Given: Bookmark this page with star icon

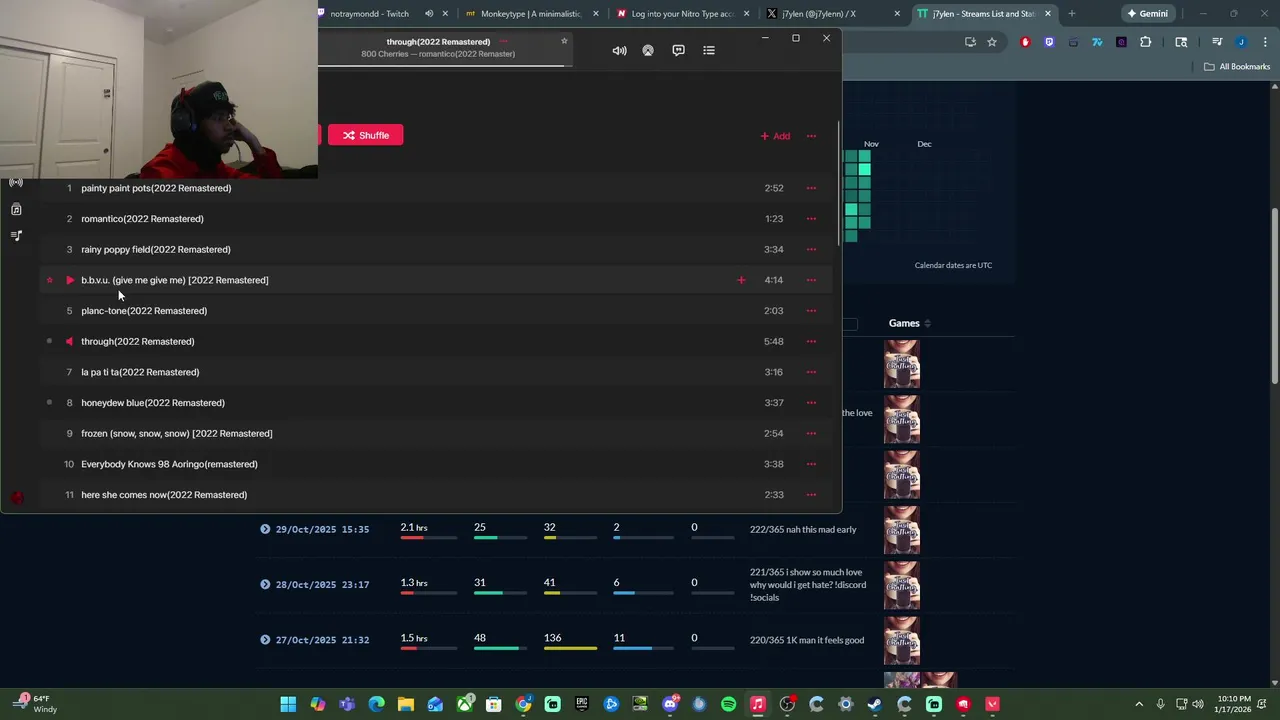Looking at the screenshot, I should [x=992, y=42].
